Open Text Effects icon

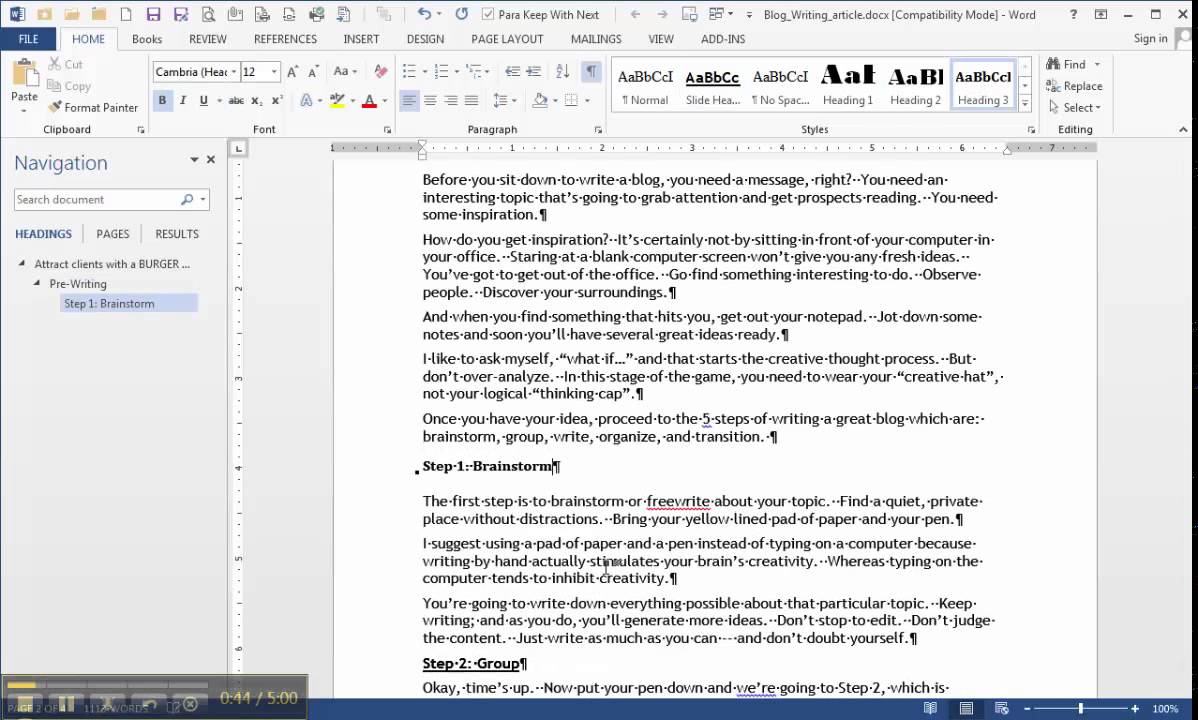[306, 100]
